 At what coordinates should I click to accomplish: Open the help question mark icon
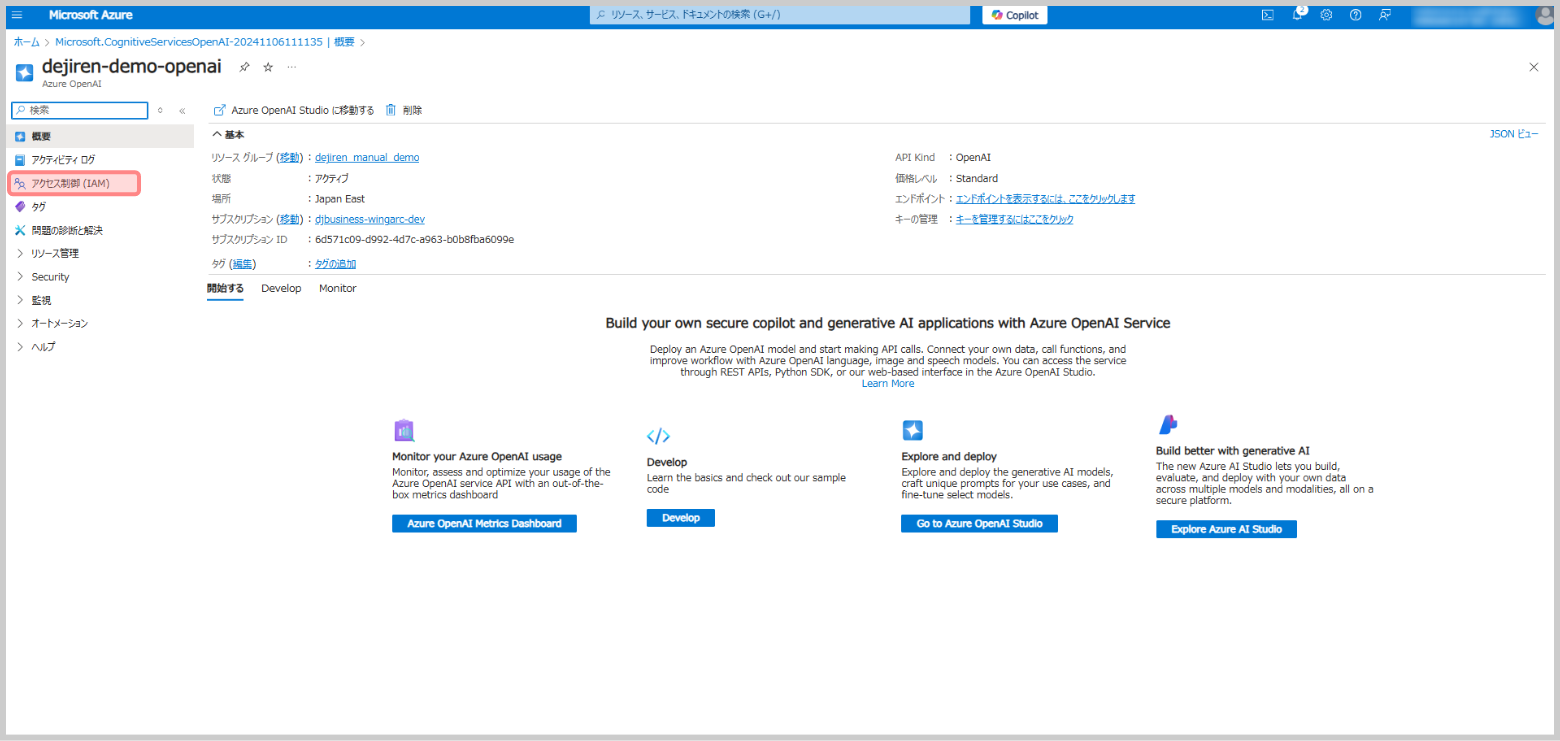(1355, 15)
